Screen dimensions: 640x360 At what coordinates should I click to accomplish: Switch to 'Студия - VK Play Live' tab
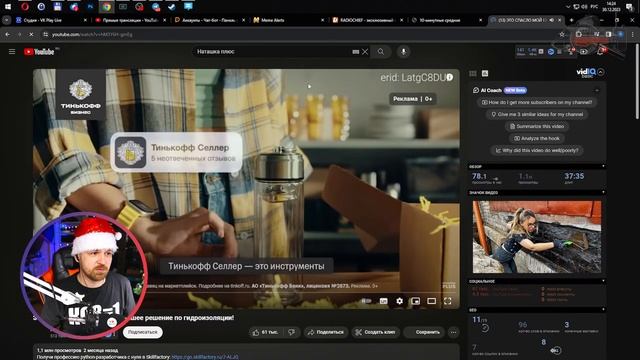click(x=51, y=20)
